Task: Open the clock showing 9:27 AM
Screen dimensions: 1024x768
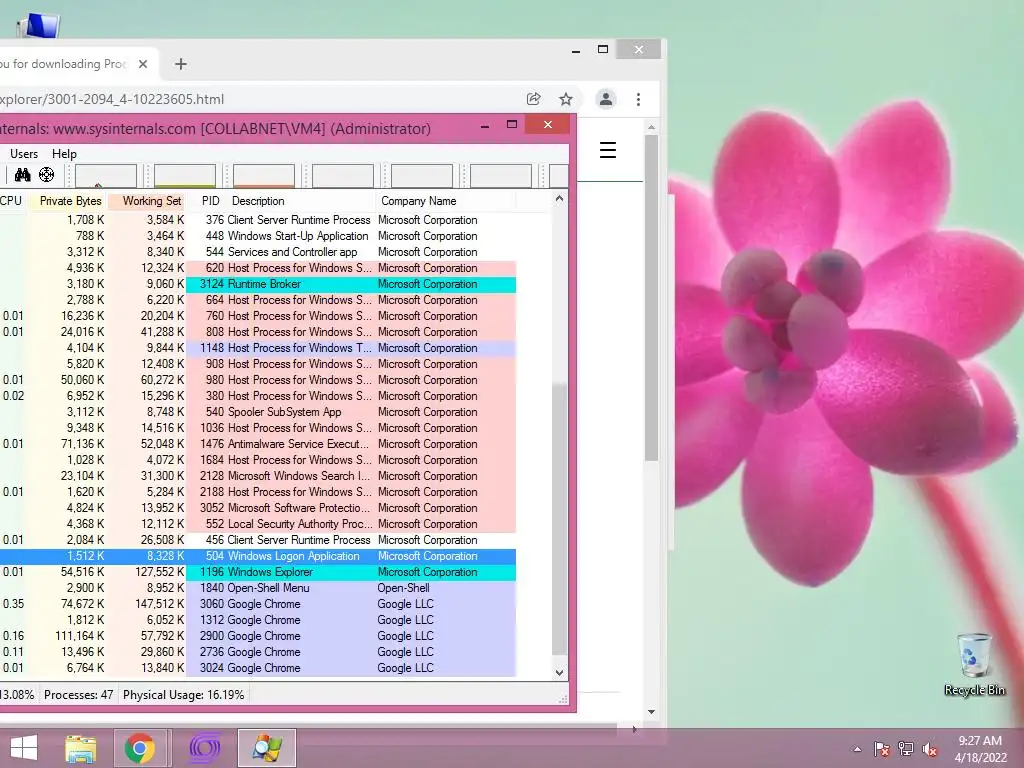Action: (x=980, y=749)
